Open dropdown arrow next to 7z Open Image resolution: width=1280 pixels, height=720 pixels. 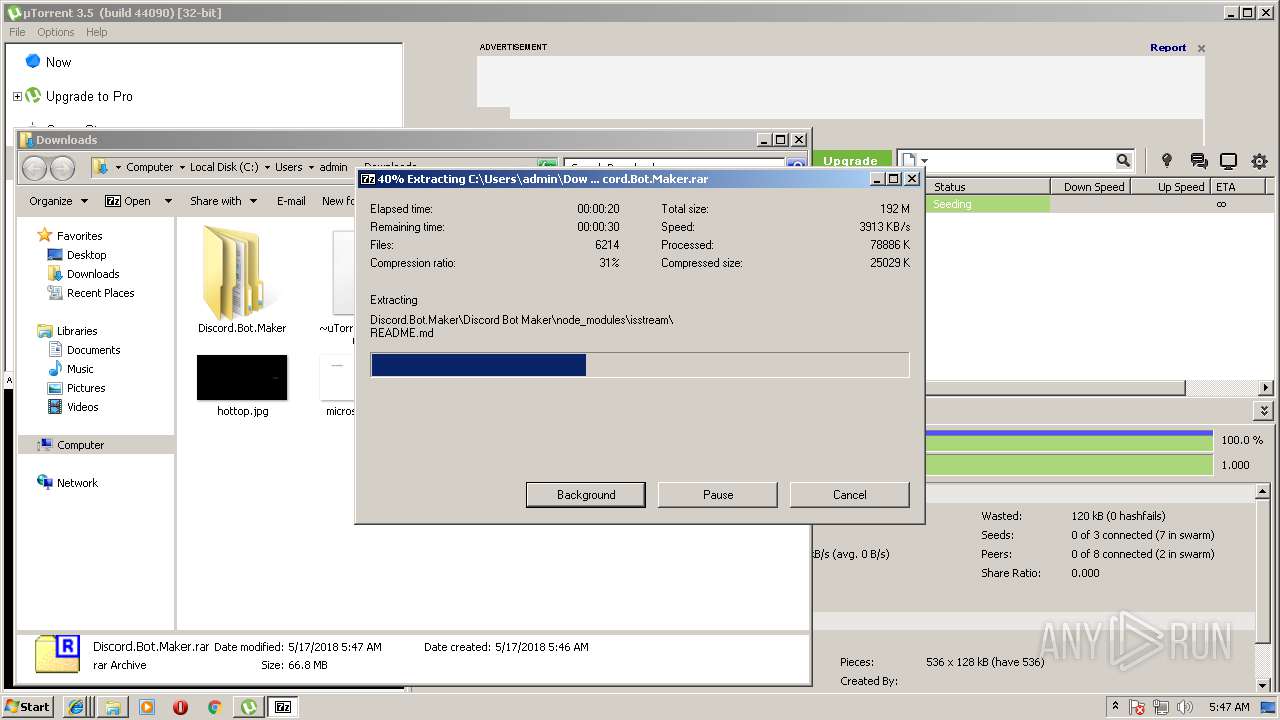point(168,201)
